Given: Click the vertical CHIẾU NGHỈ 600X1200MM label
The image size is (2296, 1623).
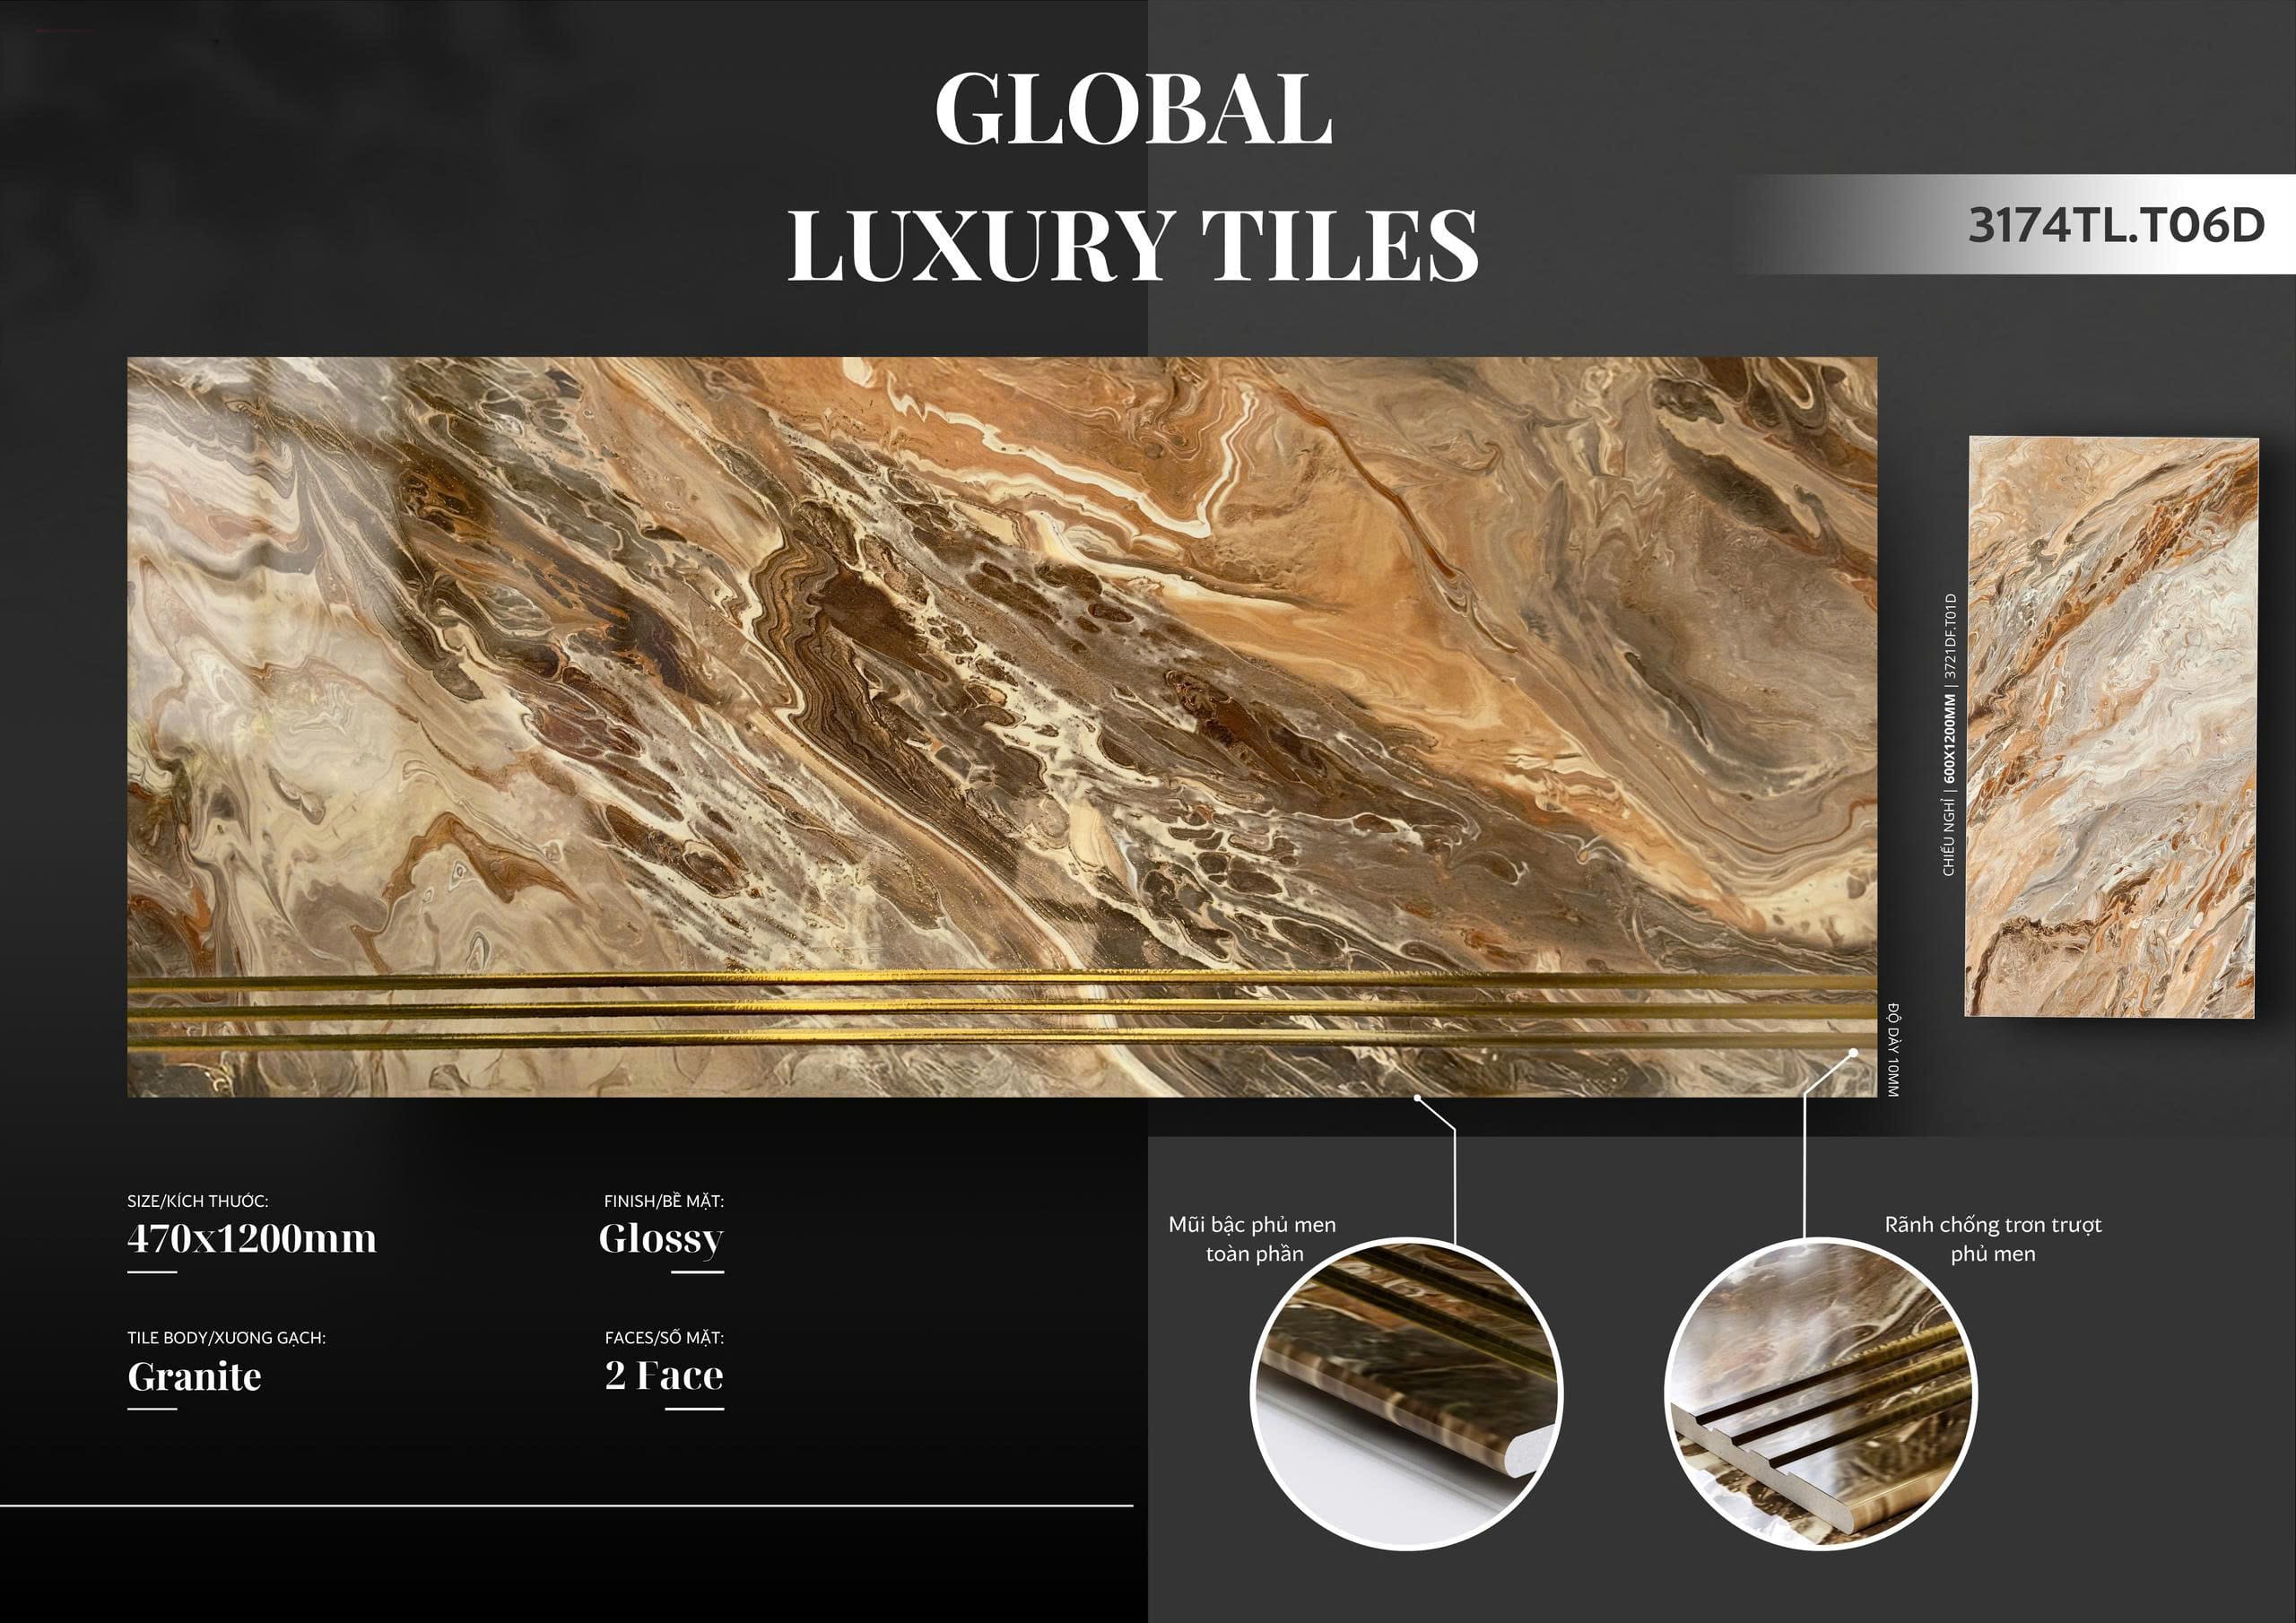Looking at the screenshot, I should tap(1949, 735).
